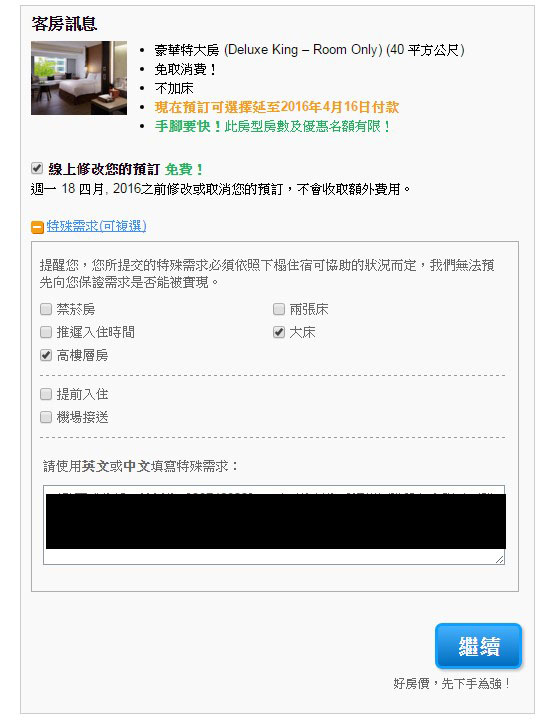Click the orange deferred payment notice text
558x722 pixels.
point(277,107)
